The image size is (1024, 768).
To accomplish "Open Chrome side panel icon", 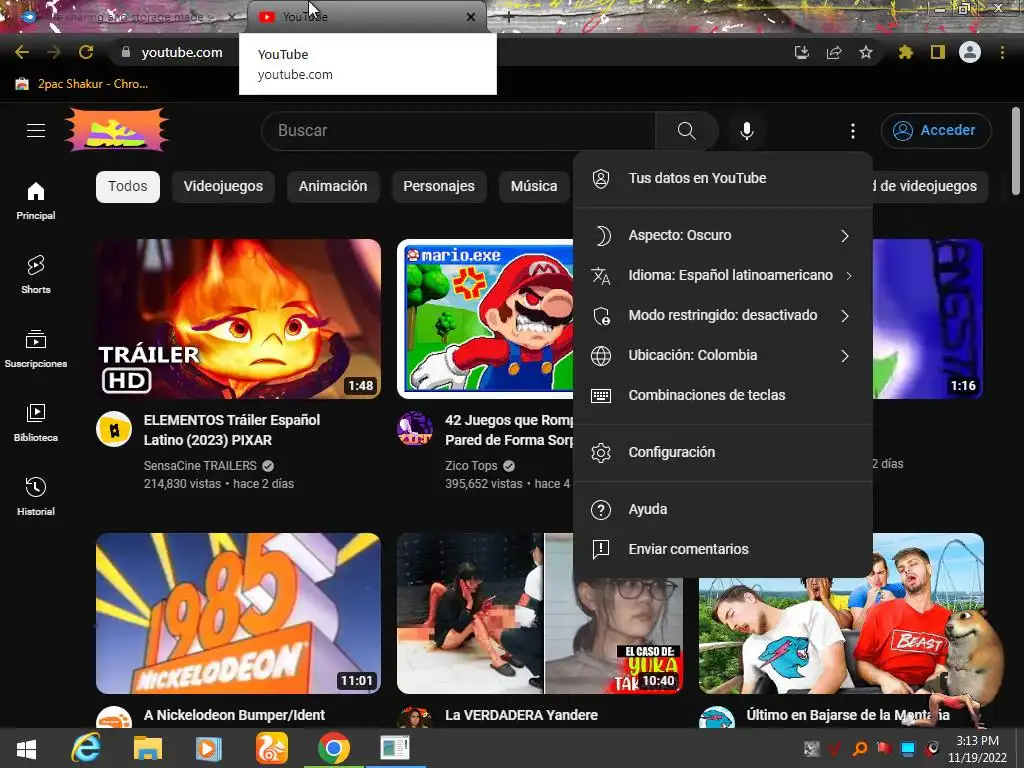I will [x=938, y=52].
